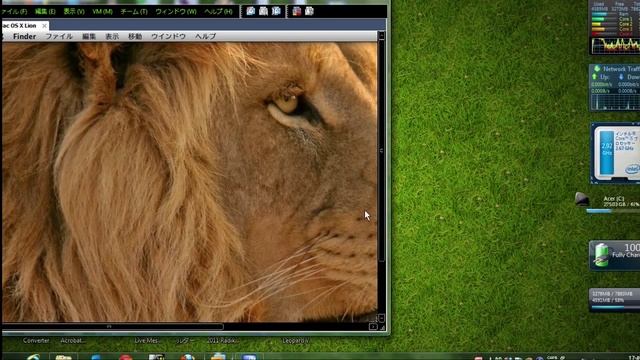Click the last icon in VMware's toolbar

(x=309, y=11)
